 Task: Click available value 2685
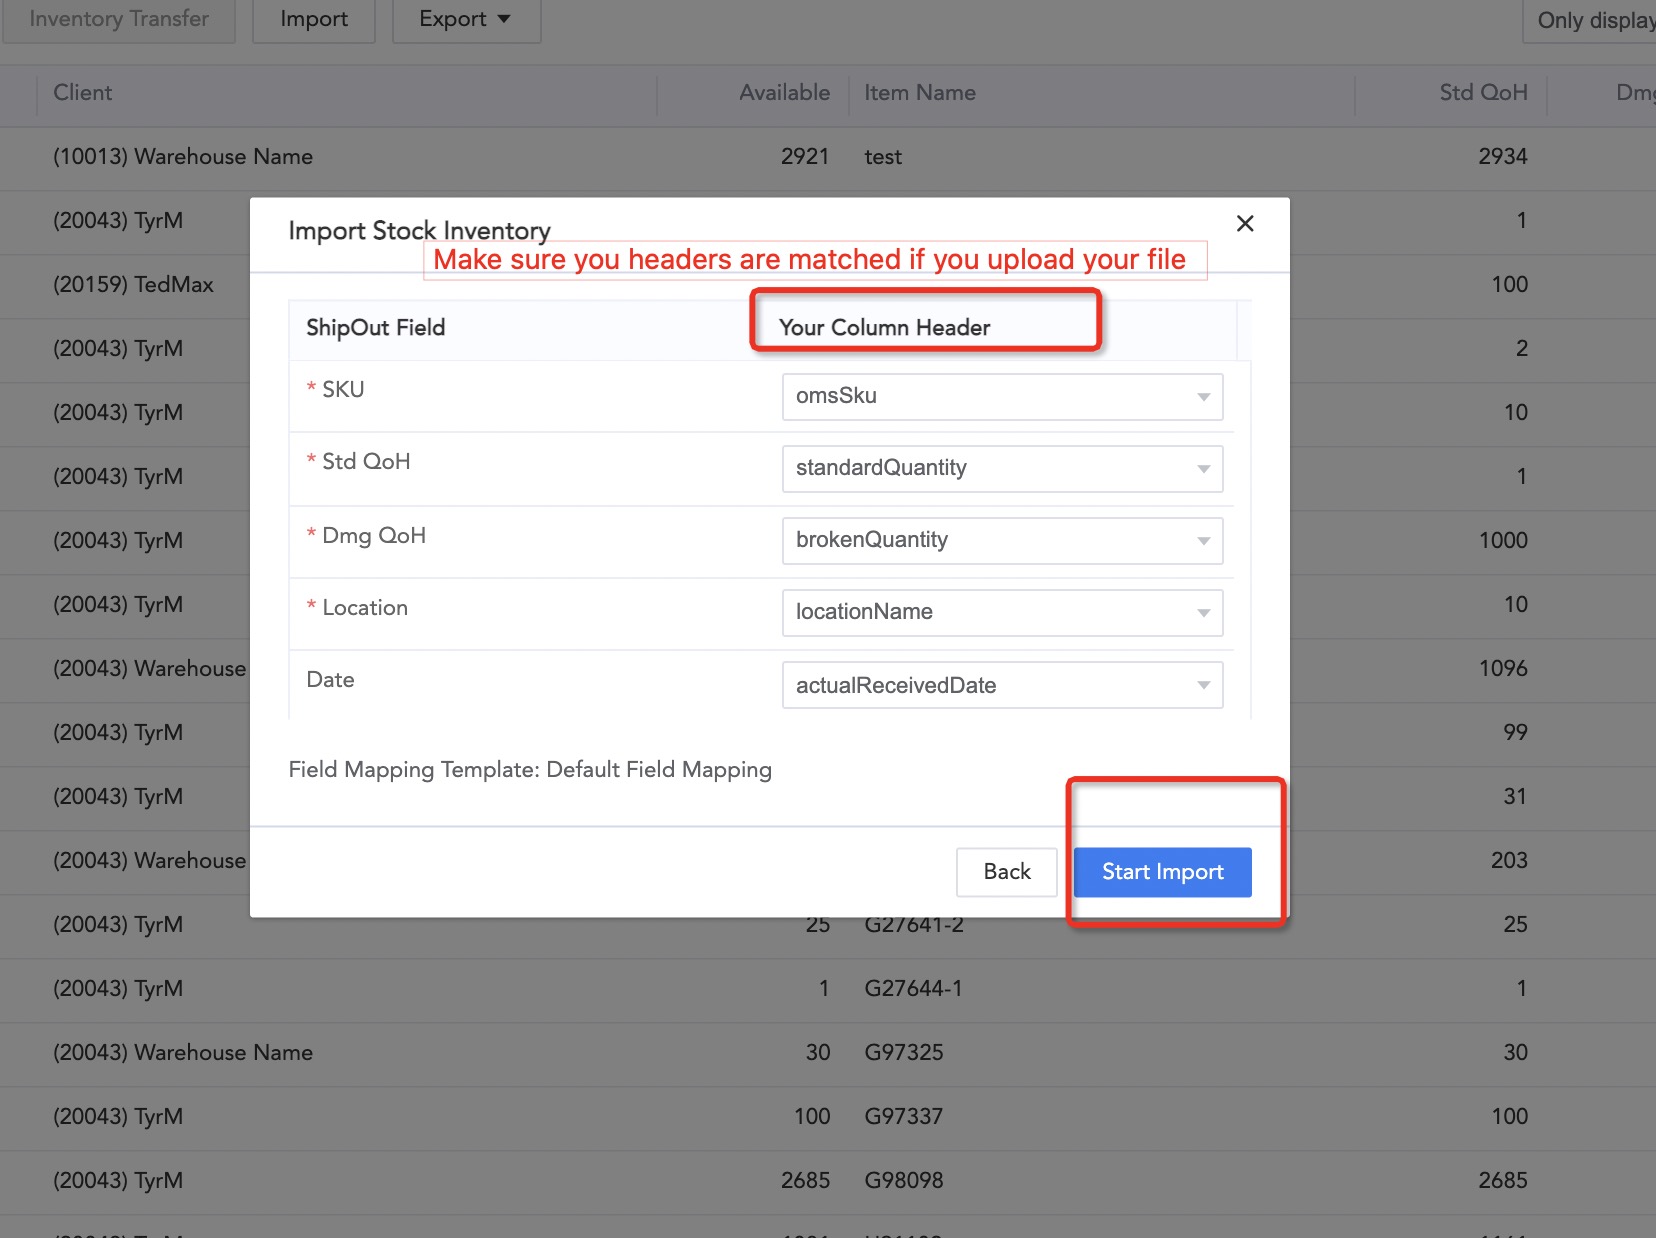click(805, 1181)
